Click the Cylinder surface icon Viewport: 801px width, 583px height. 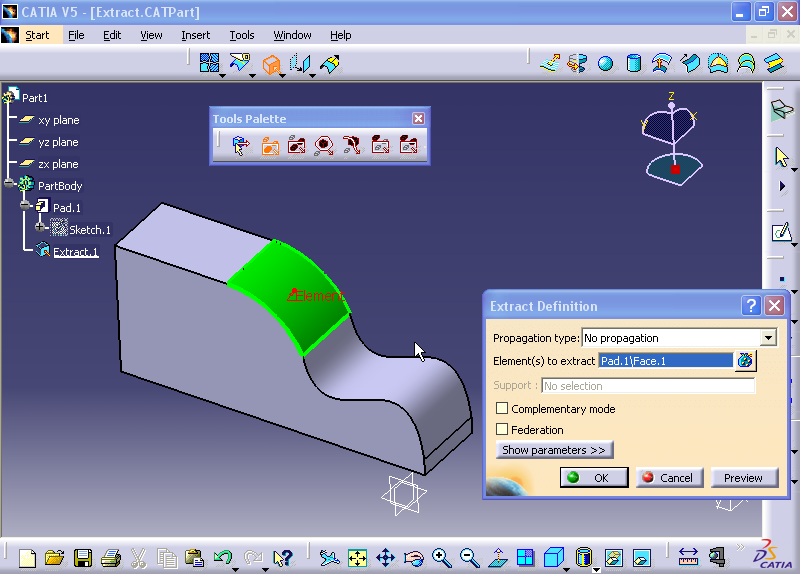[633, 63]
